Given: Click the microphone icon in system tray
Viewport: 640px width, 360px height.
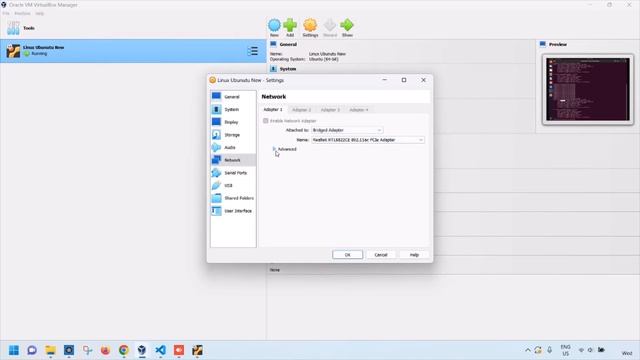Looking at the screenshot, I should pos(550,350).
